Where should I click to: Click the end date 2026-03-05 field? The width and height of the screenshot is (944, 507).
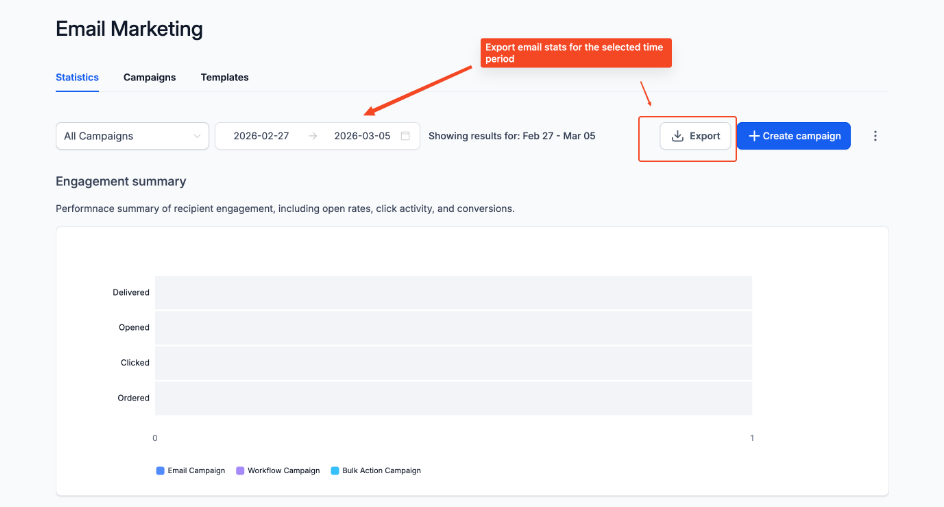362,136
